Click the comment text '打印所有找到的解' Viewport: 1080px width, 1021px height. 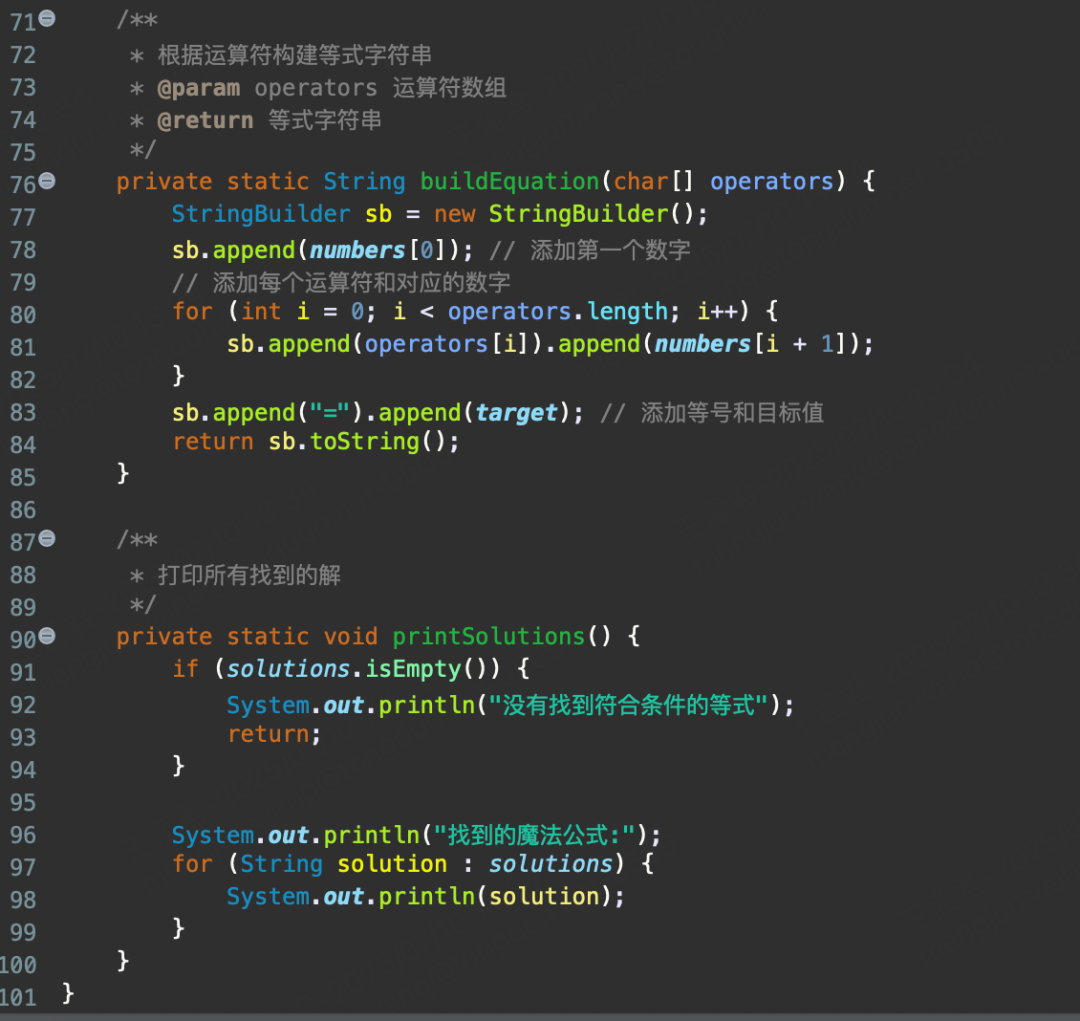249,575
